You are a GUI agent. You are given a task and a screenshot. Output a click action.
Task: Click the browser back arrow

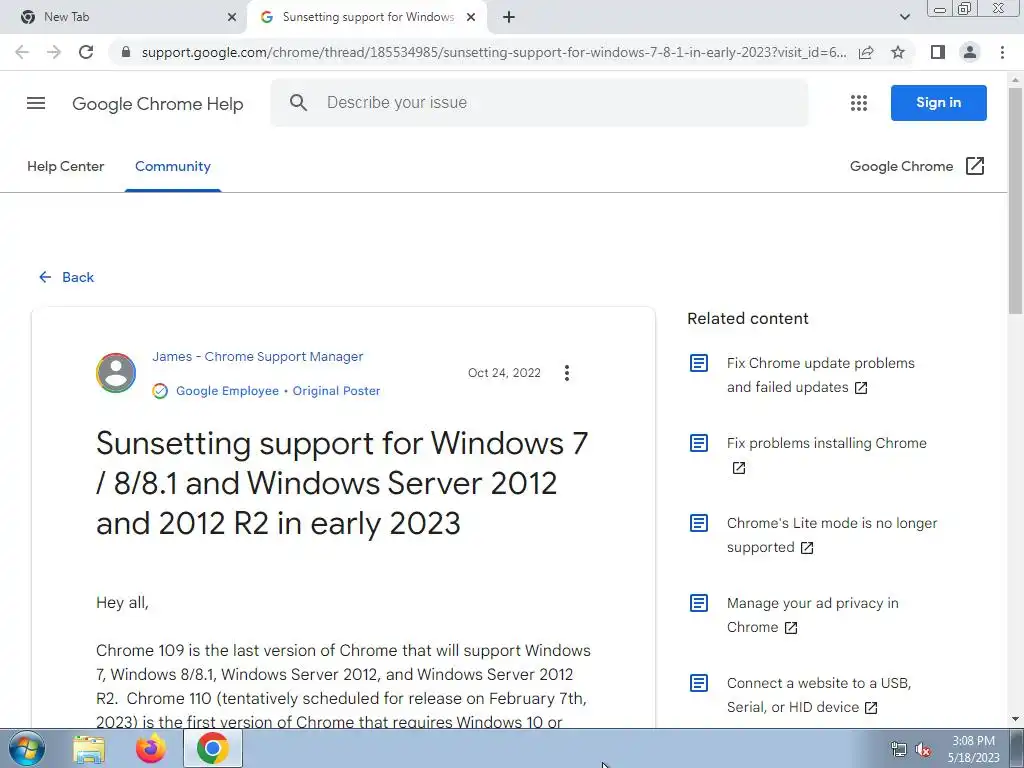click(x=22, y=52)
